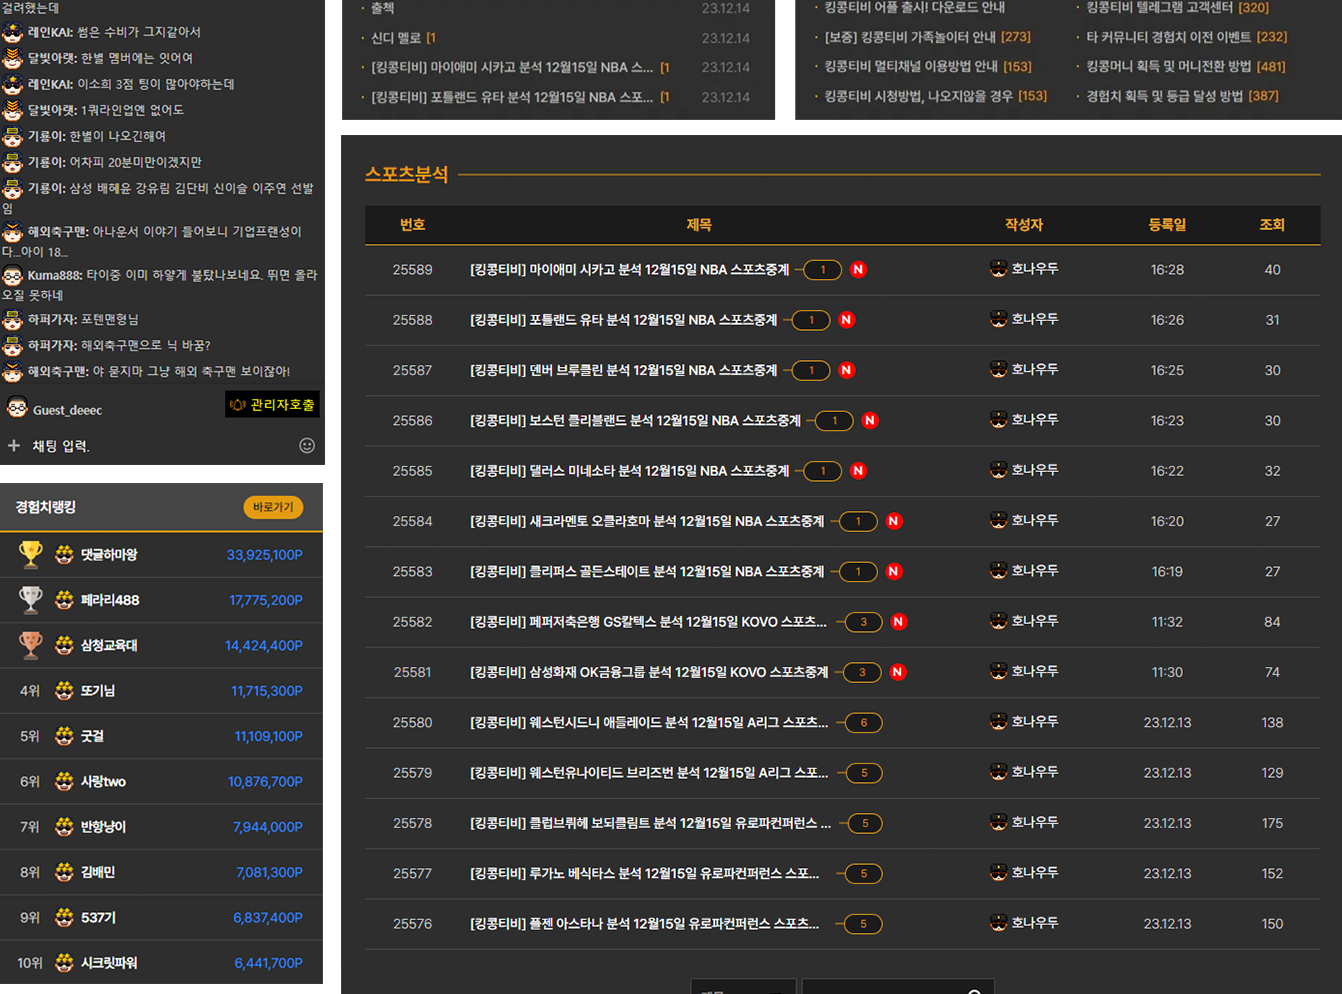This screenshot has height=994, width=1342.
Task: Click the gold trophy icon for 댓글하마왕
Action: click(31, 554)
